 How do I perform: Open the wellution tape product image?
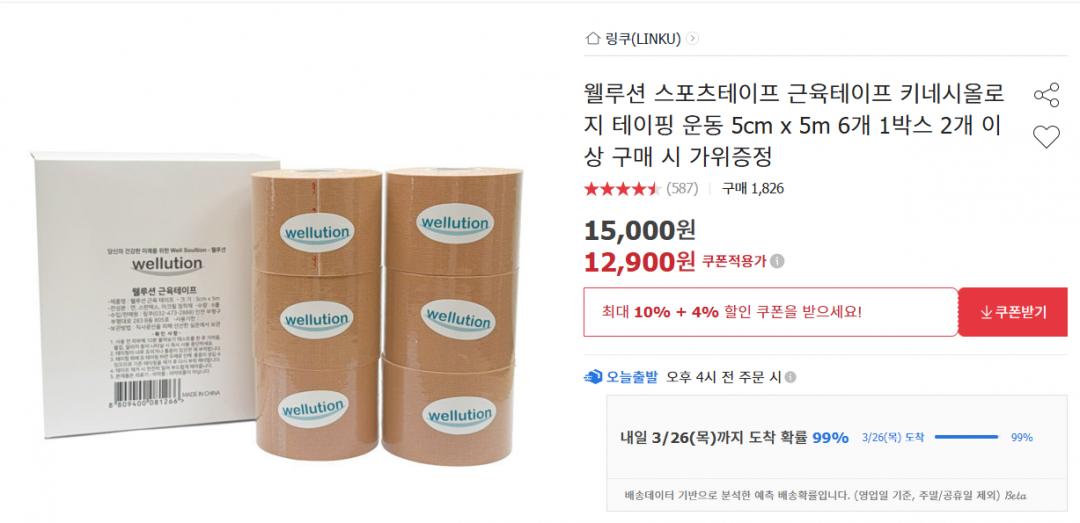pyautogui.click(x=282, y=303)
